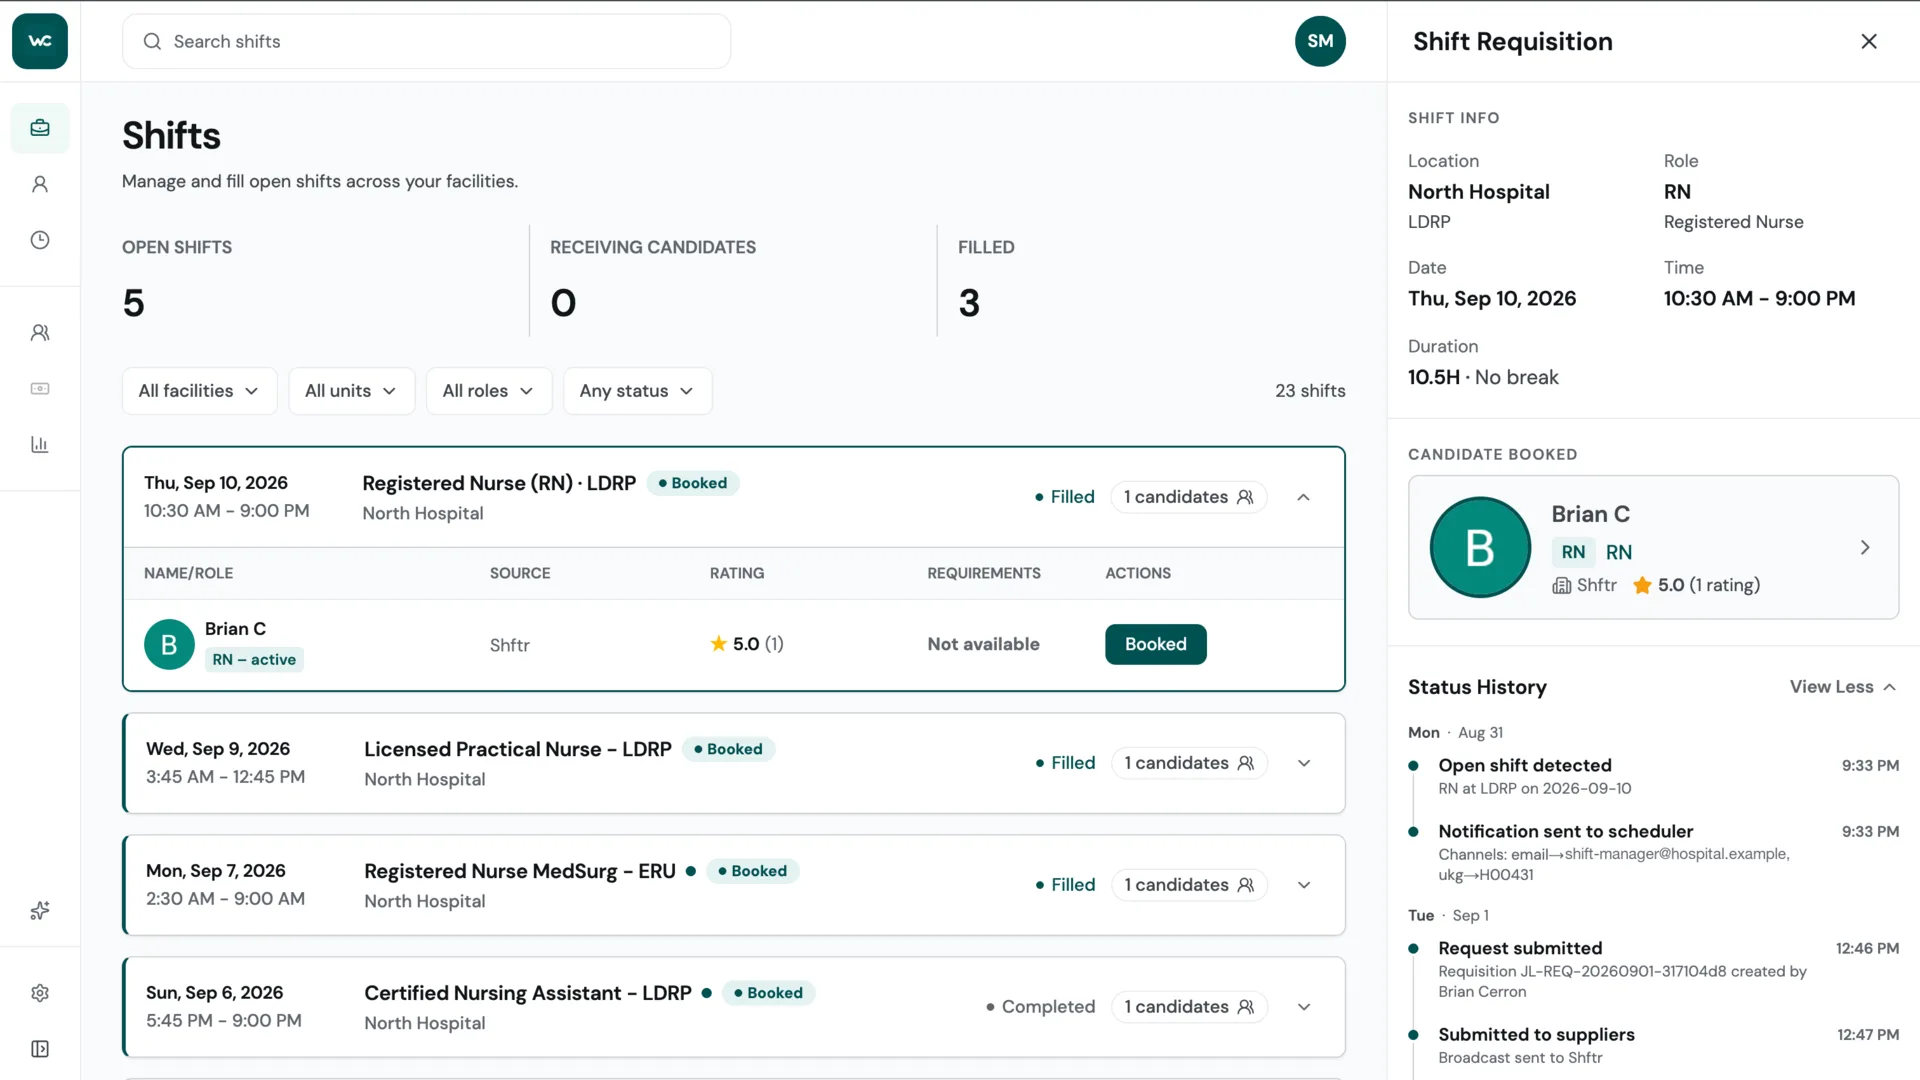Open the person profile sidebar icon
Screen dimensions: 1920x1080
[40, 184]
